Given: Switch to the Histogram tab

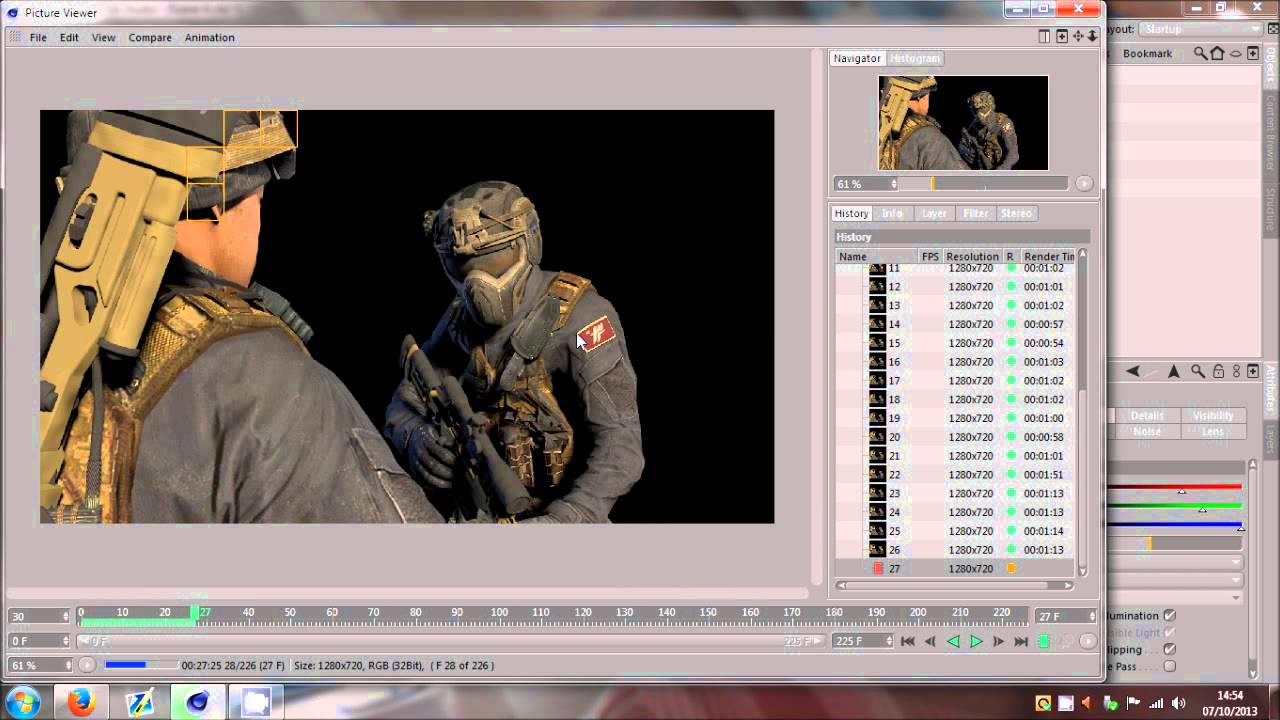Looking at the screenshot, I should pyautogui.click(x=915, y=58).
